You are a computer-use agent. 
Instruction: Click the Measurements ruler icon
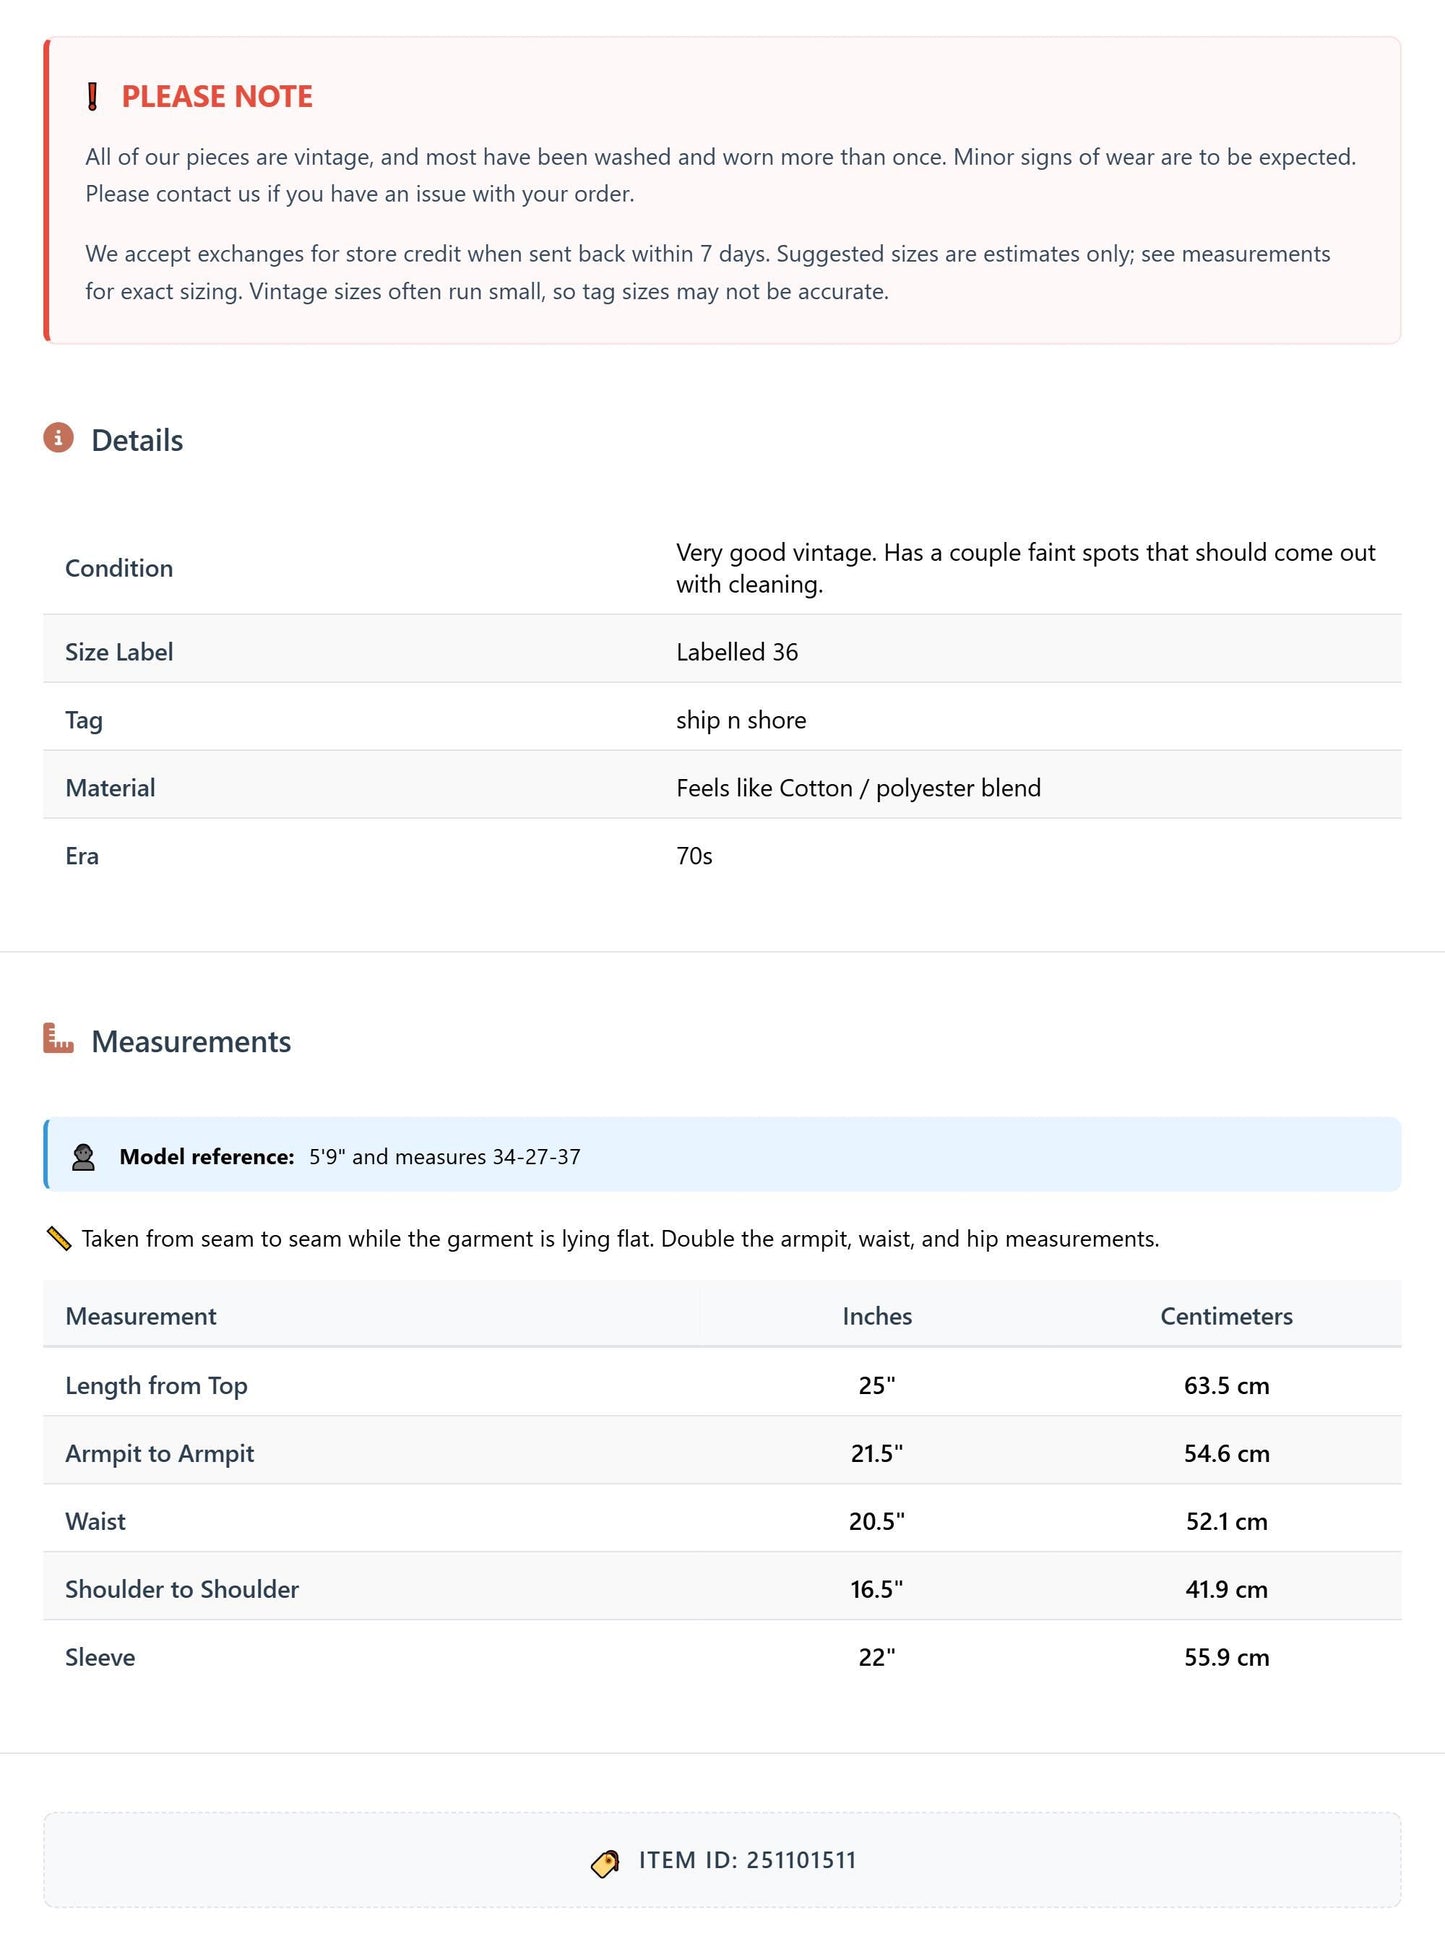[58, 1039]
